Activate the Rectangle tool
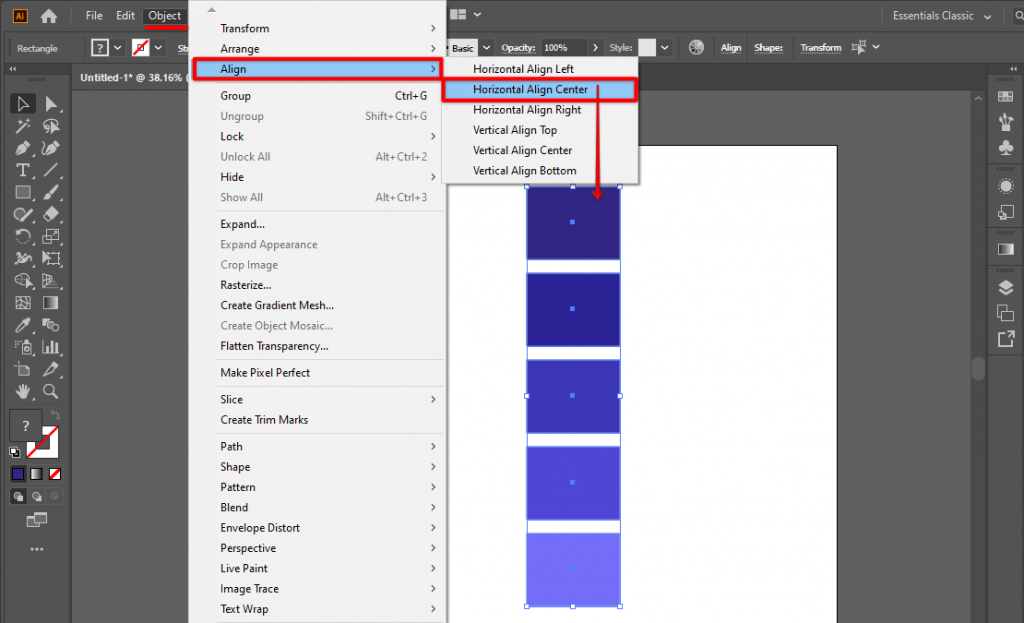 coord(22,192)
